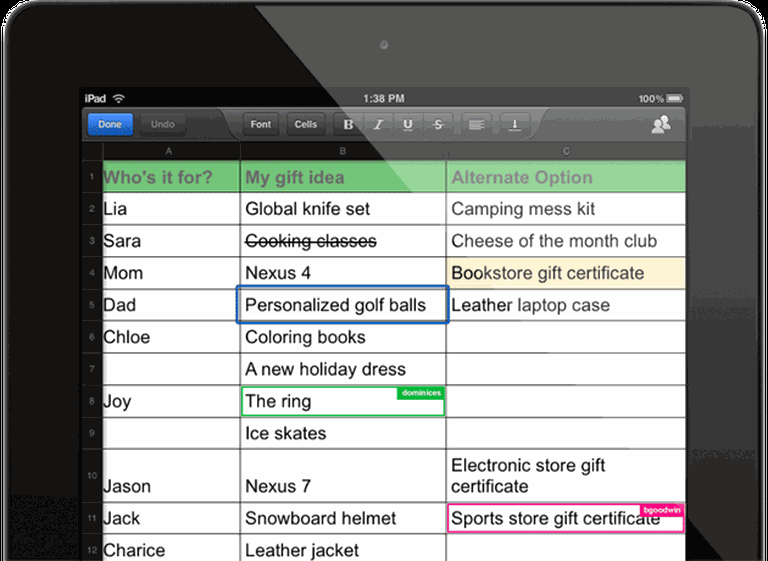Click the cell 'Jack'
Viewport: 768px width, 561px height.
coord(171,518)
